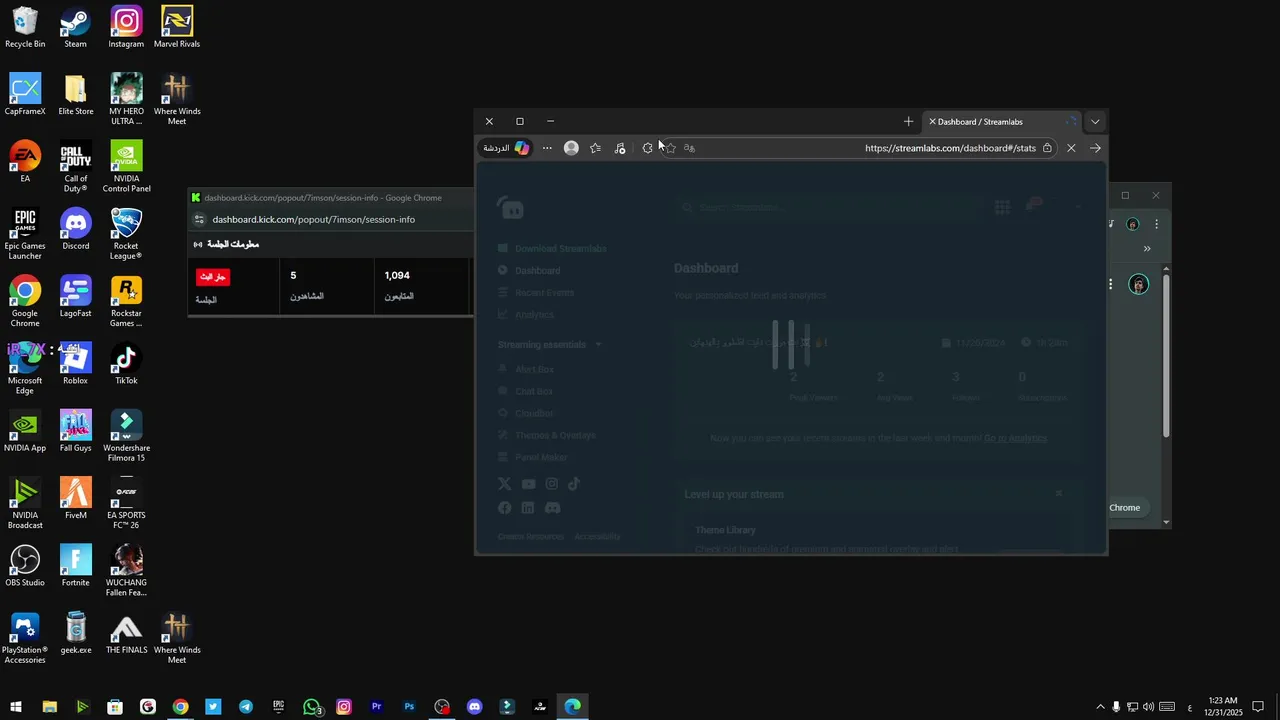
Task: Open Photoshop from the taskbar
Action: [409, 707]
